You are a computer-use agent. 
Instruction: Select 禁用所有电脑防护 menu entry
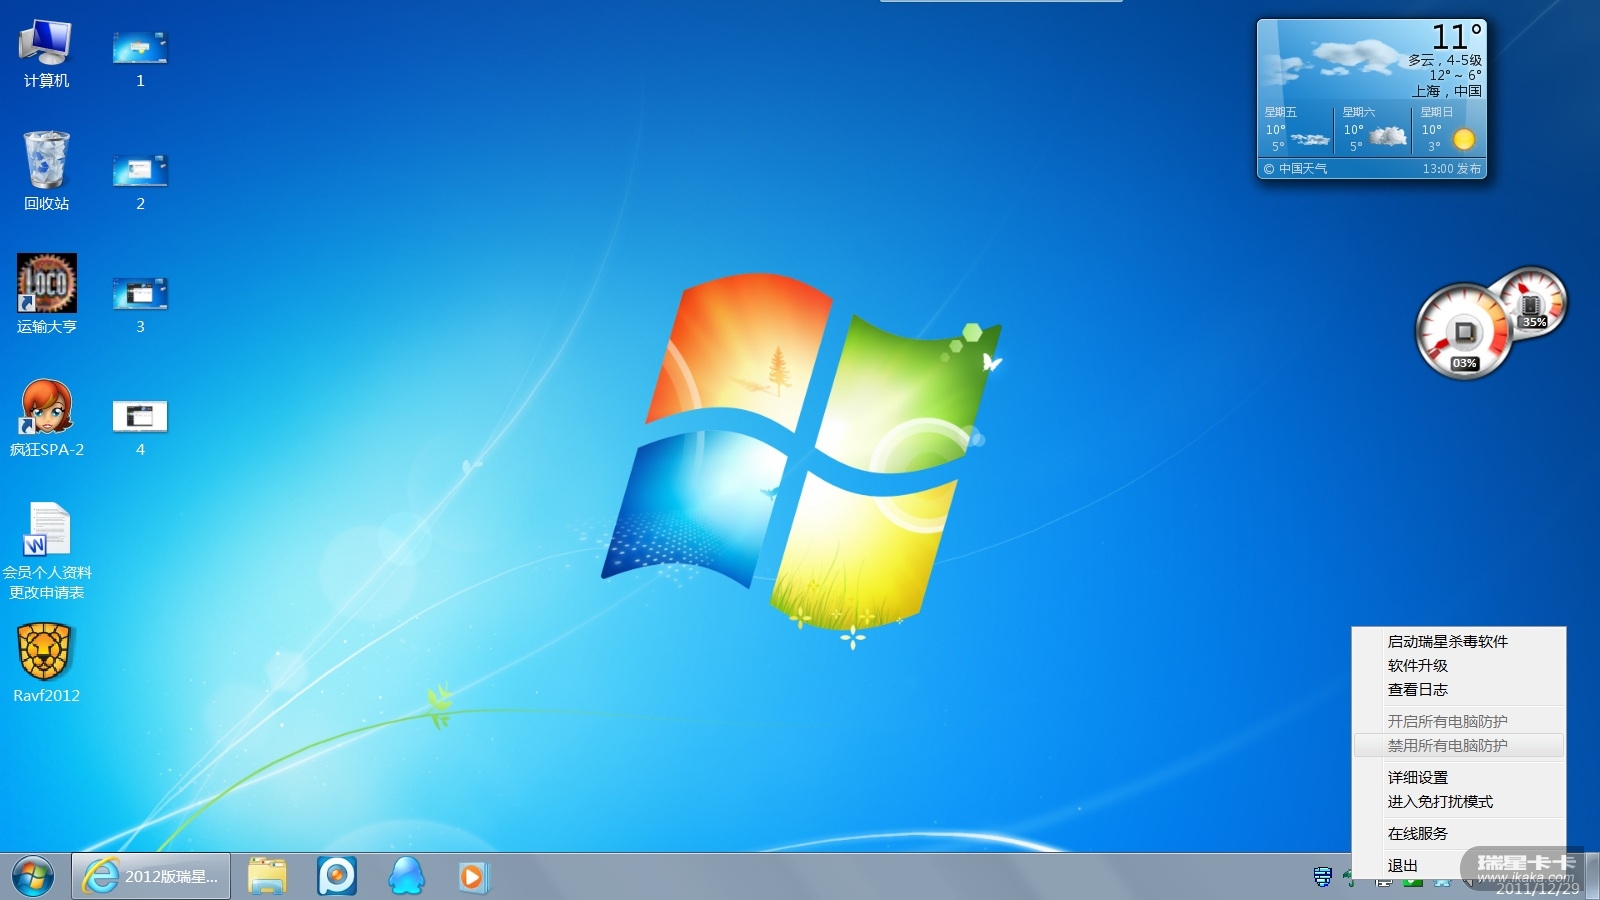tap(1459, 745)
